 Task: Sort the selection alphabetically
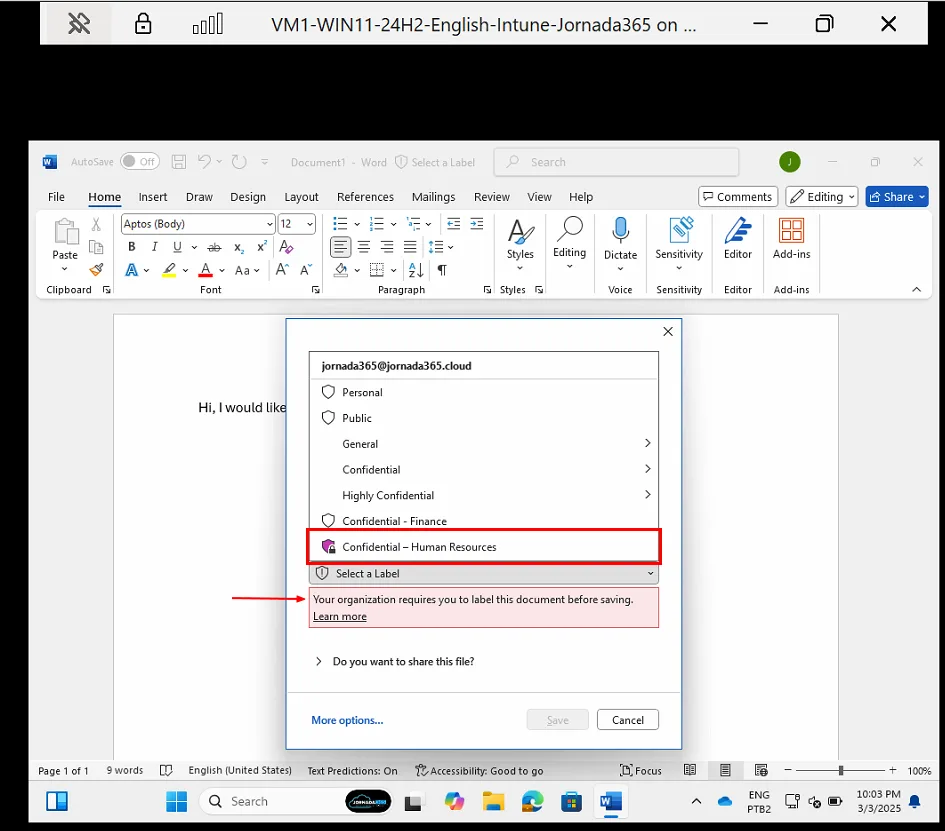416,270
